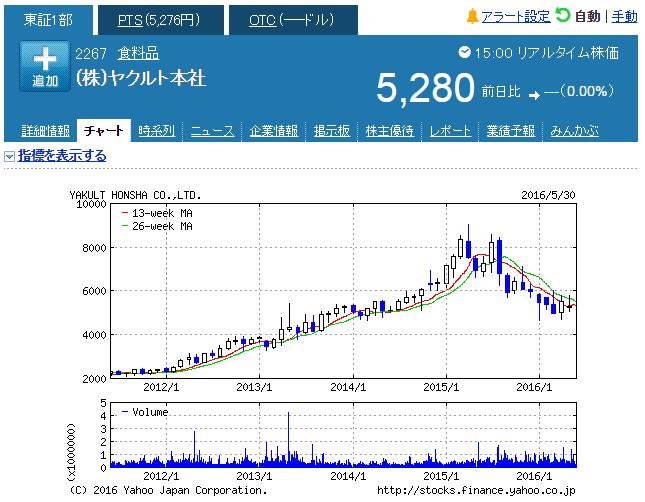Switch refresh mode to 手動
Screen dimensions: 645x502
[624, 17]
